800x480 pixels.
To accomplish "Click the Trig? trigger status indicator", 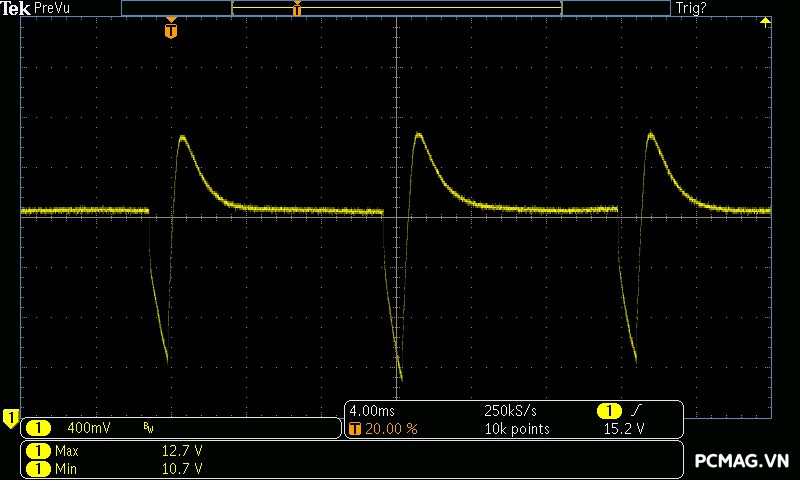I will point(691,8).
